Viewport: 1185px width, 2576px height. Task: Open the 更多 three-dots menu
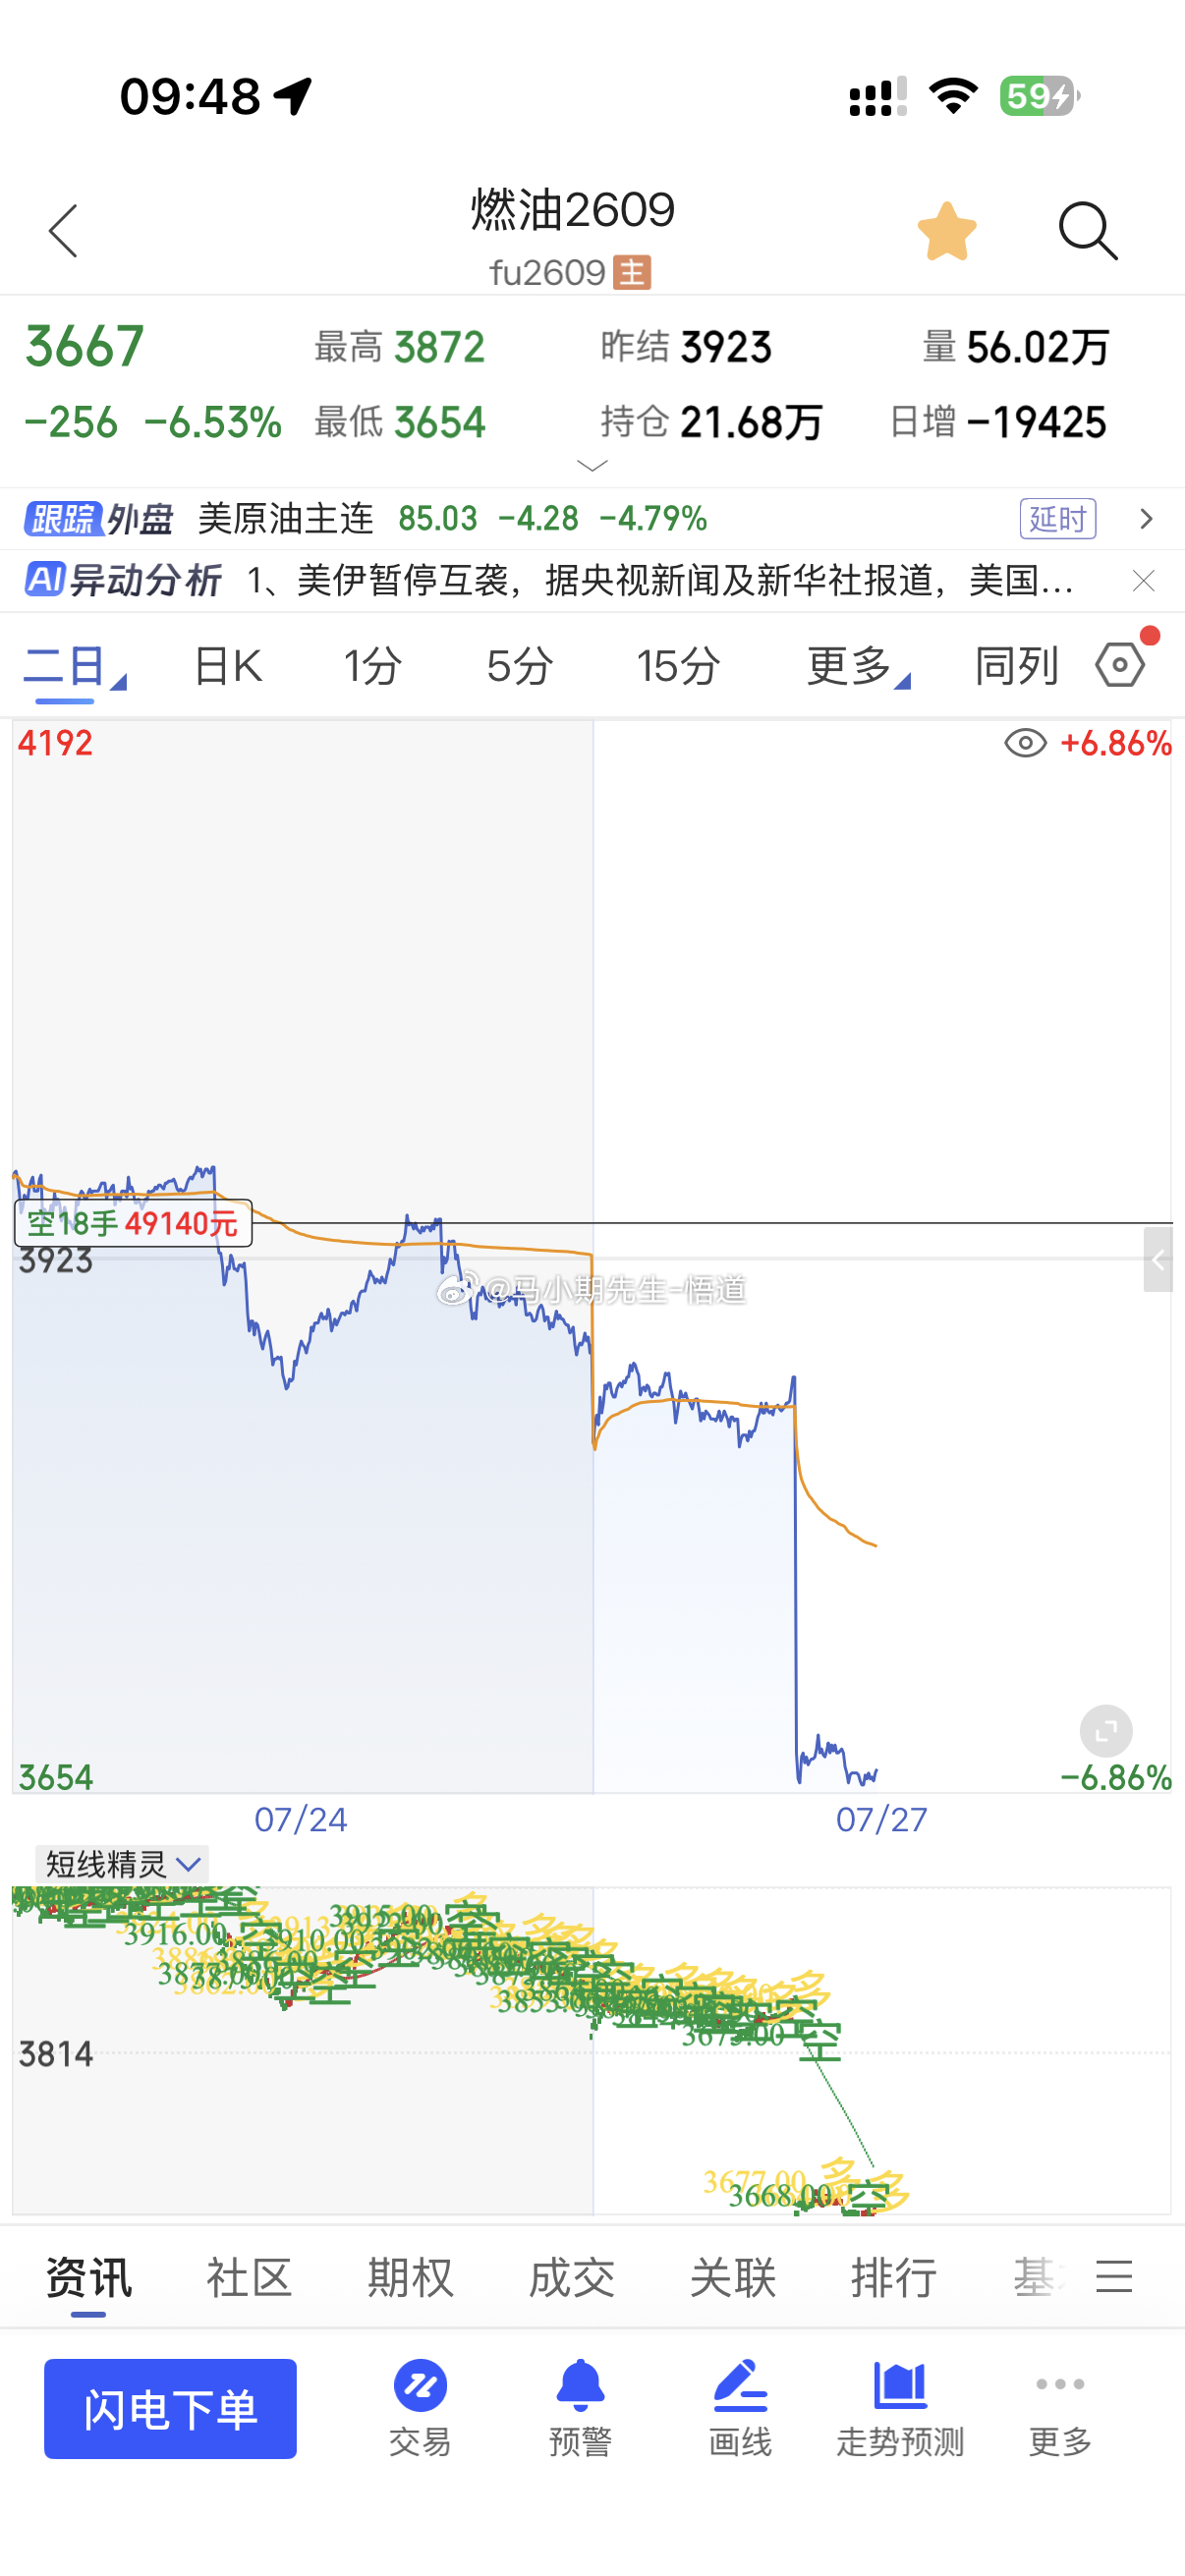point(1060,2408)
